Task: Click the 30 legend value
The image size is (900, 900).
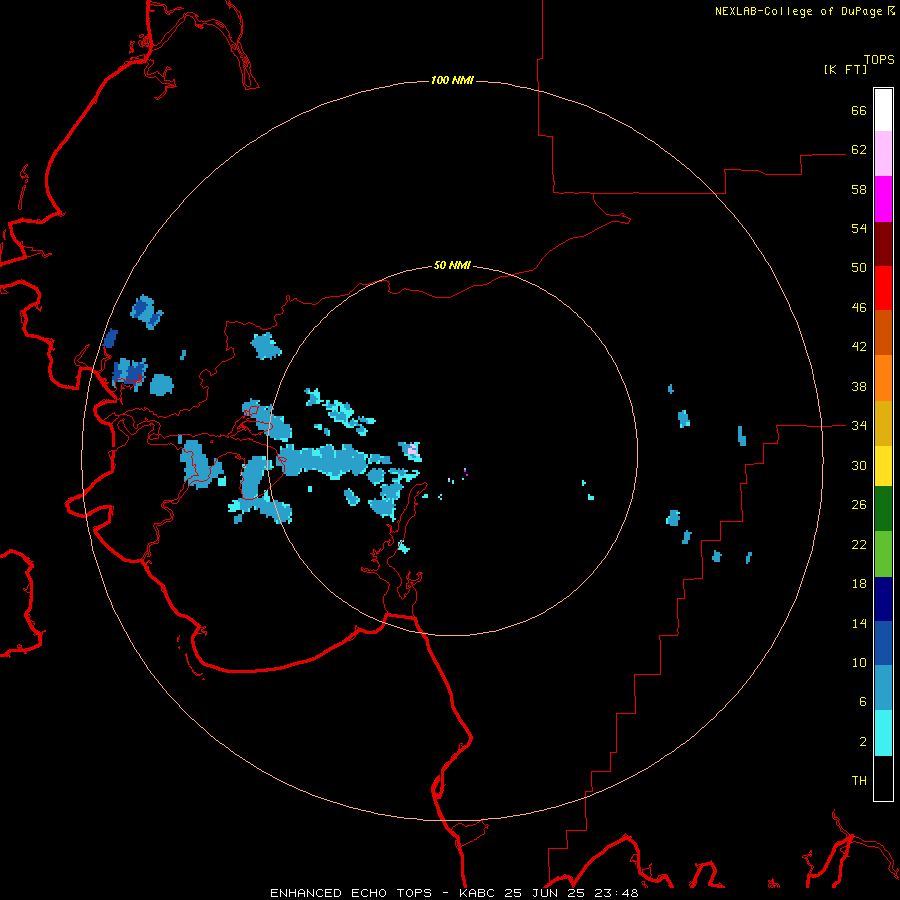Action: 859,465
